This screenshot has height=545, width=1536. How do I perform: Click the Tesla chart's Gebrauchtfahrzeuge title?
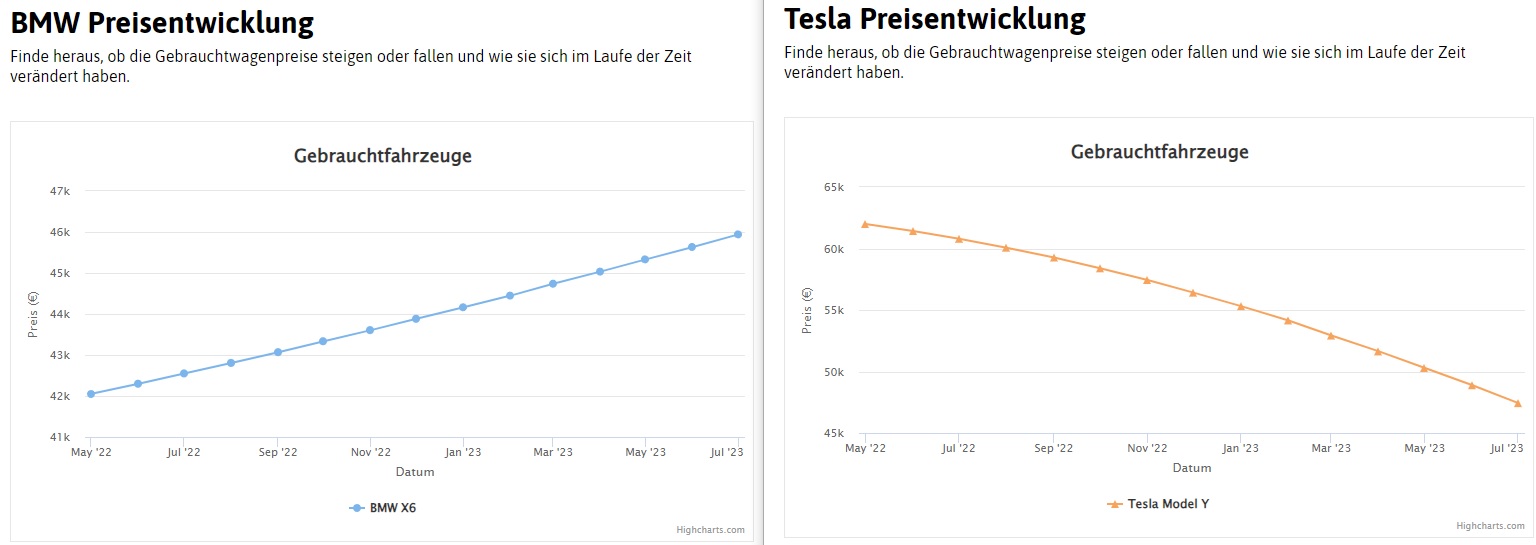[1159, 152]
